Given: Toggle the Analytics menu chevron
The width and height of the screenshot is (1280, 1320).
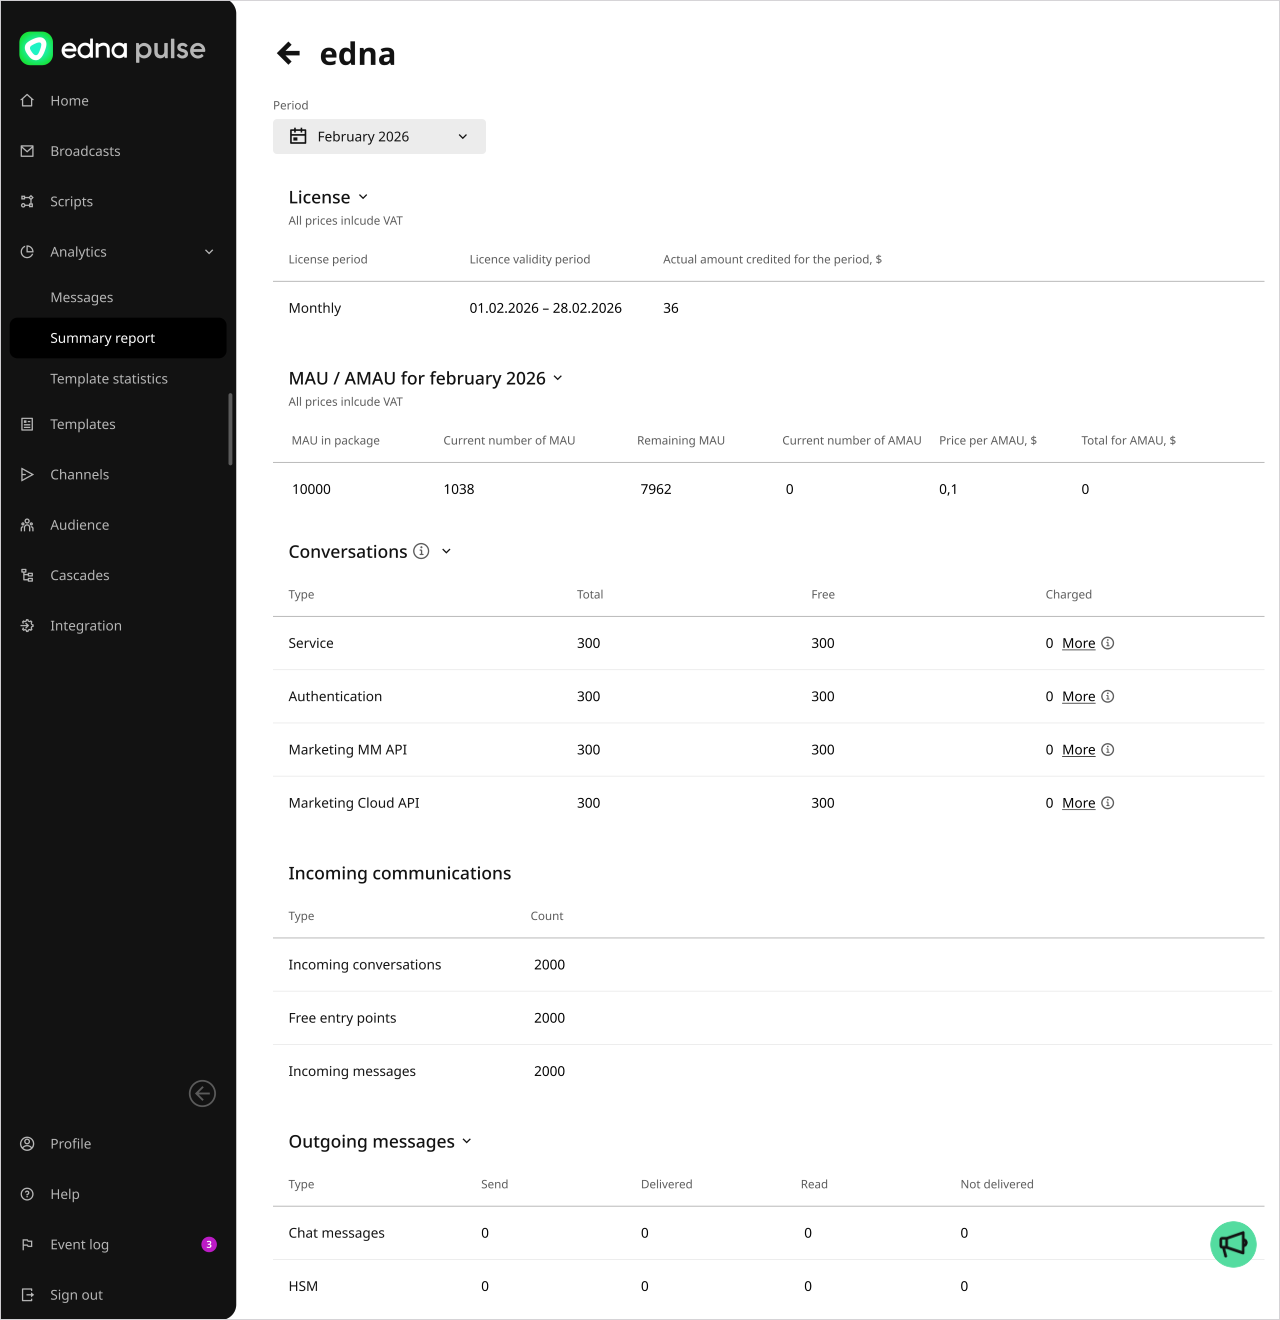Looking at the screenshot, I should pyautogui.click(x=209, y=252).
